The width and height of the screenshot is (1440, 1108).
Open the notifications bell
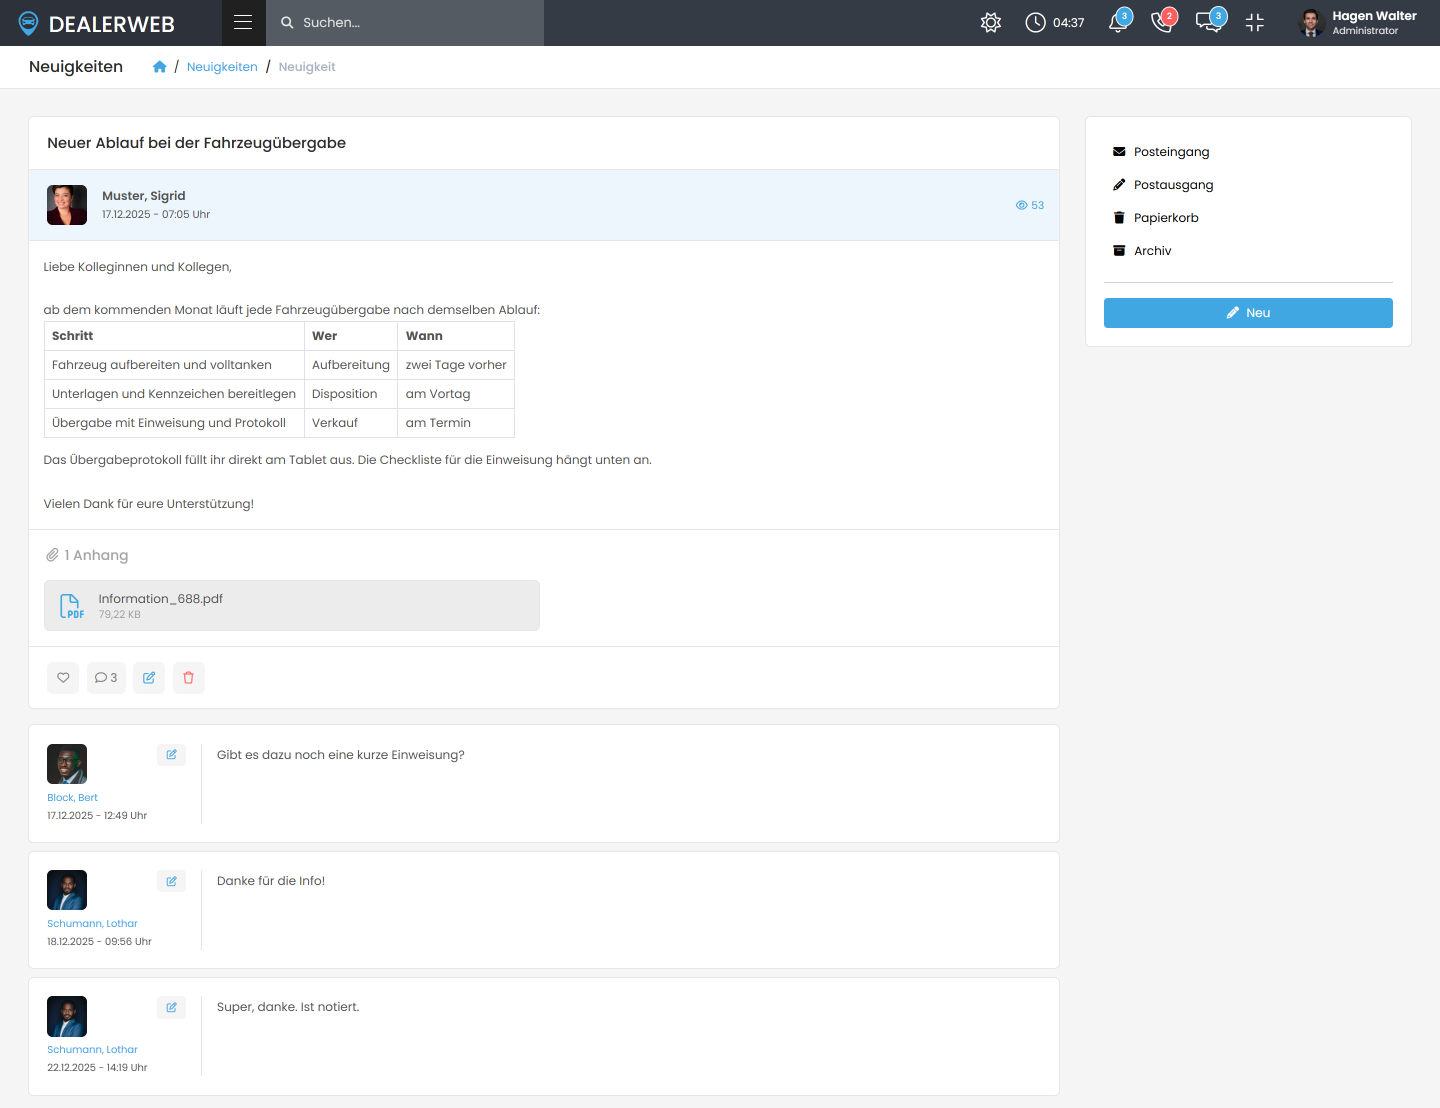(1118, 22)
